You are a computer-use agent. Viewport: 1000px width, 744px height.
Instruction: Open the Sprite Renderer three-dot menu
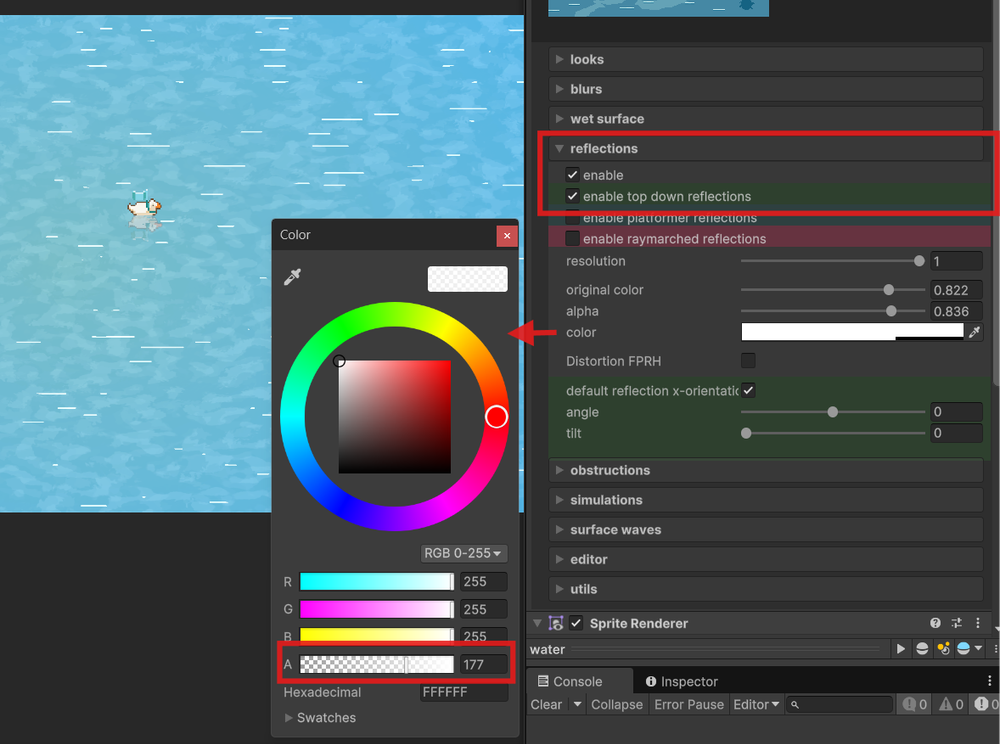click(x=977, y=623)
